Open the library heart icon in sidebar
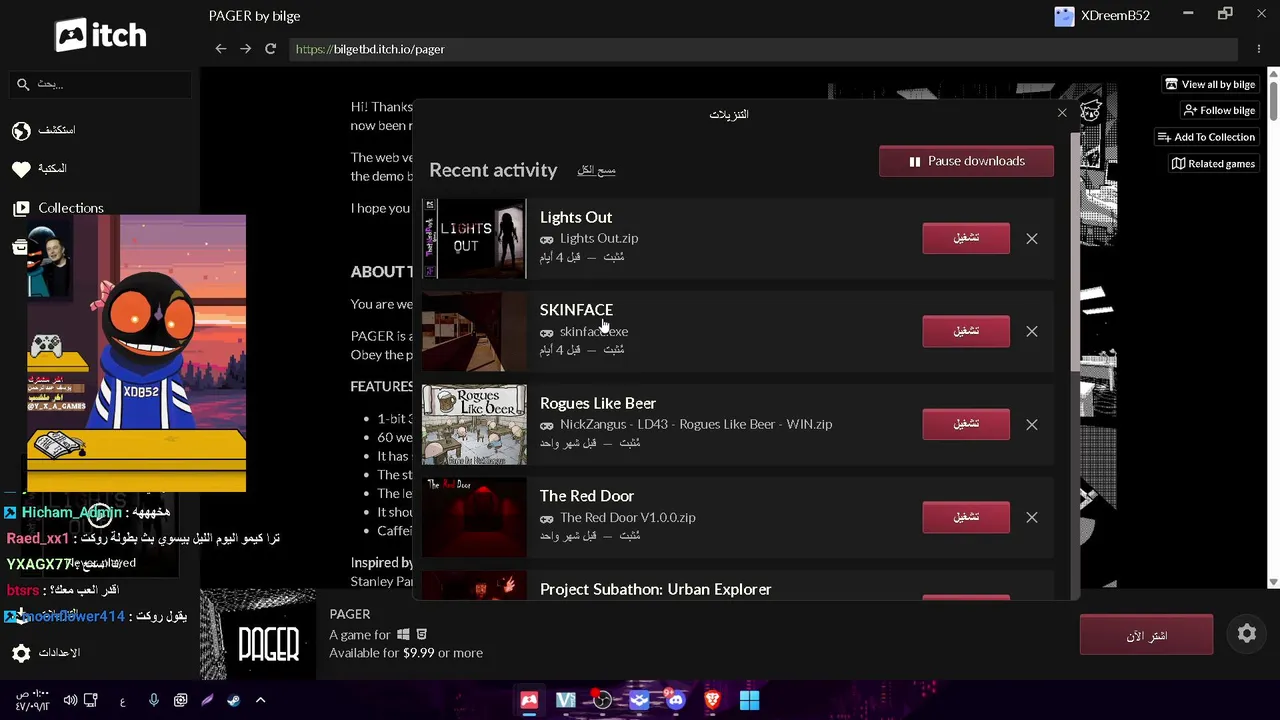 click(21, 169)
